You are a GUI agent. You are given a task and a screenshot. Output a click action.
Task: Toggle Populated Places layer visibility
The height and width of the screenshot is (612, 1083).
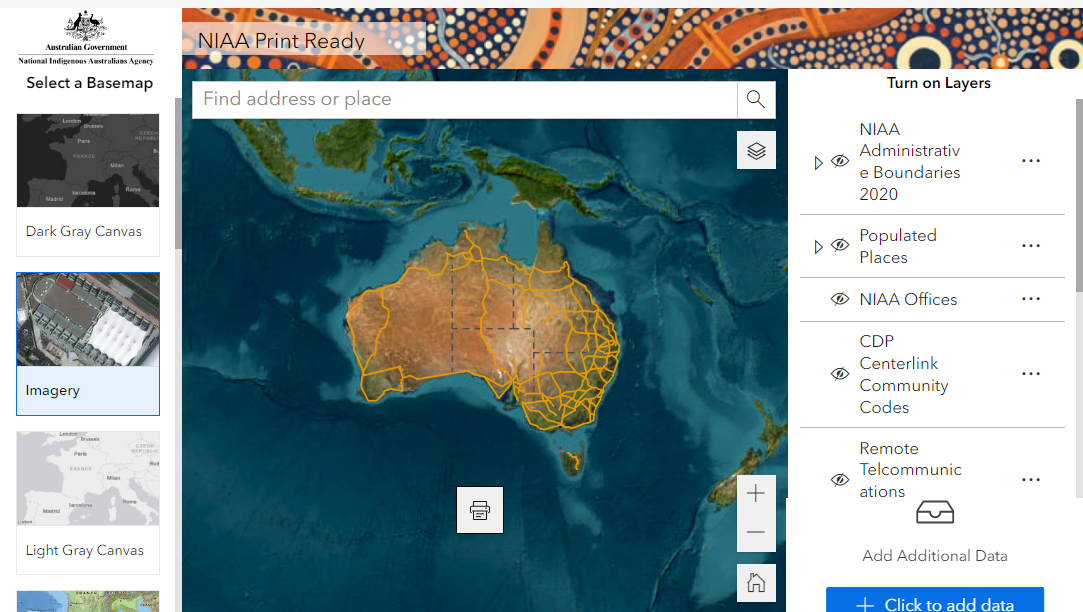(840, 245)
